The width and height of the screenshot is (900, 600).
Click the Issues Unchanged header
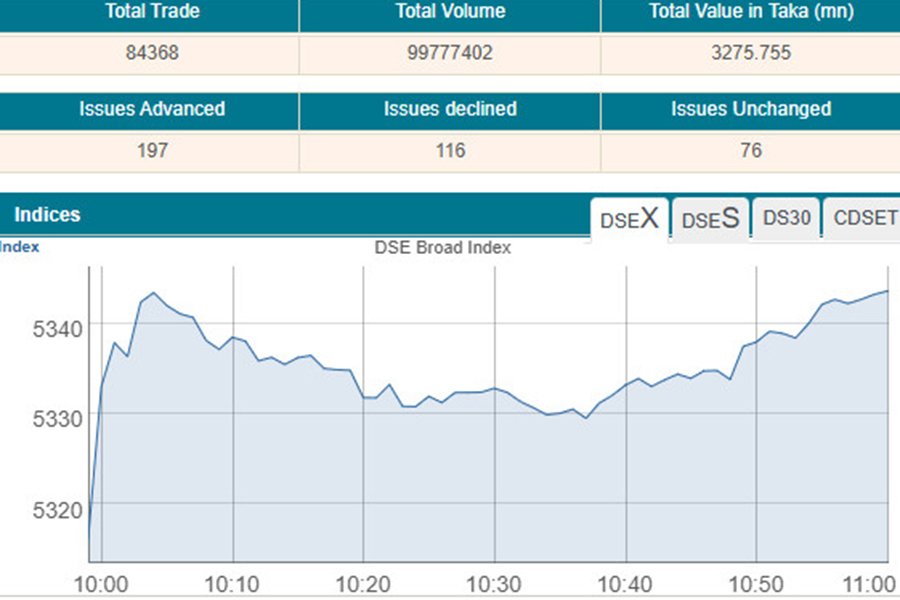(x=750, y=109)
